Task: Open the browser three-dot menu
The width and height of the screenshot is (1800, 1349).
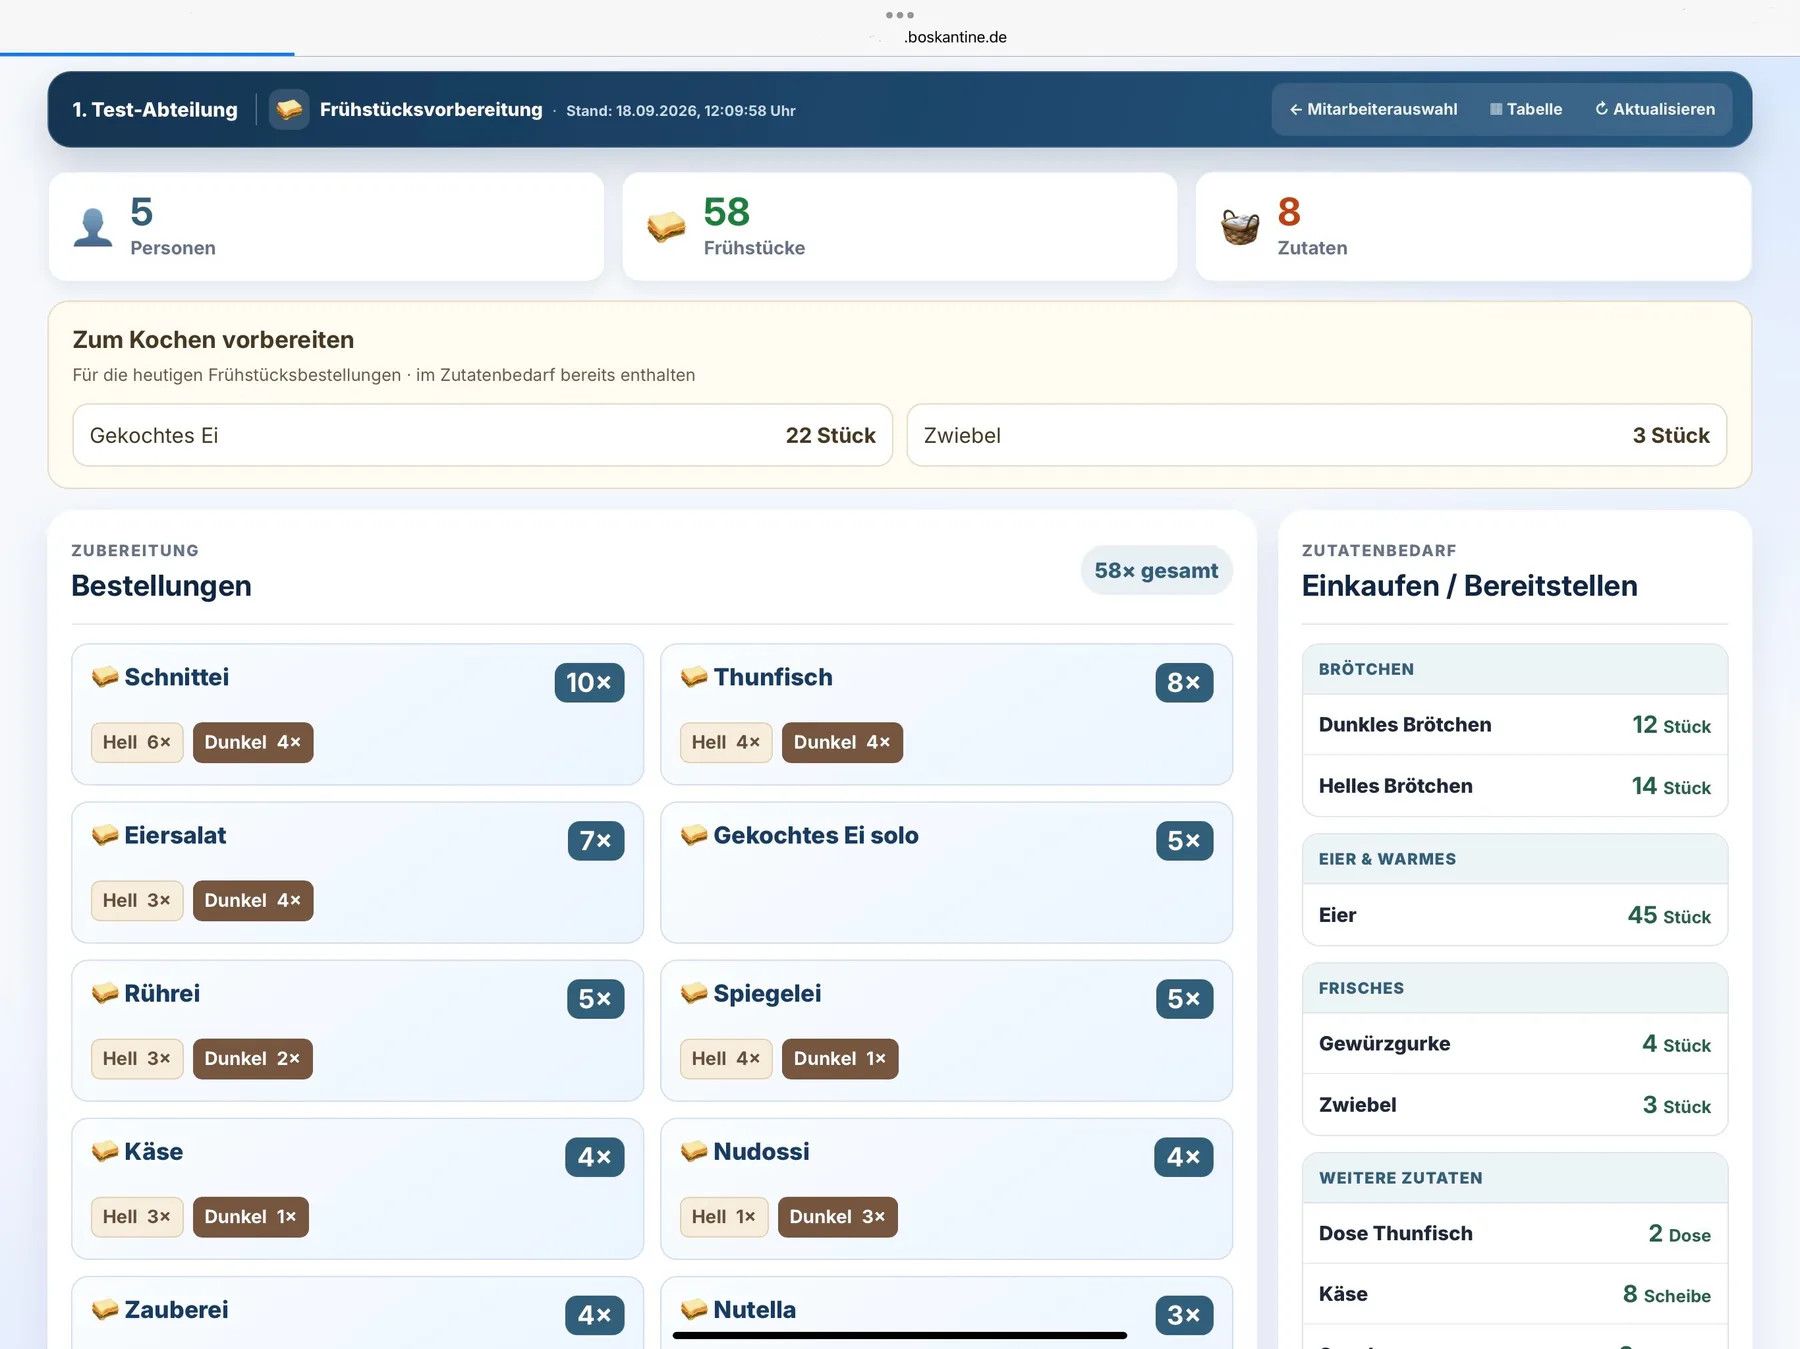Action: 900,15
